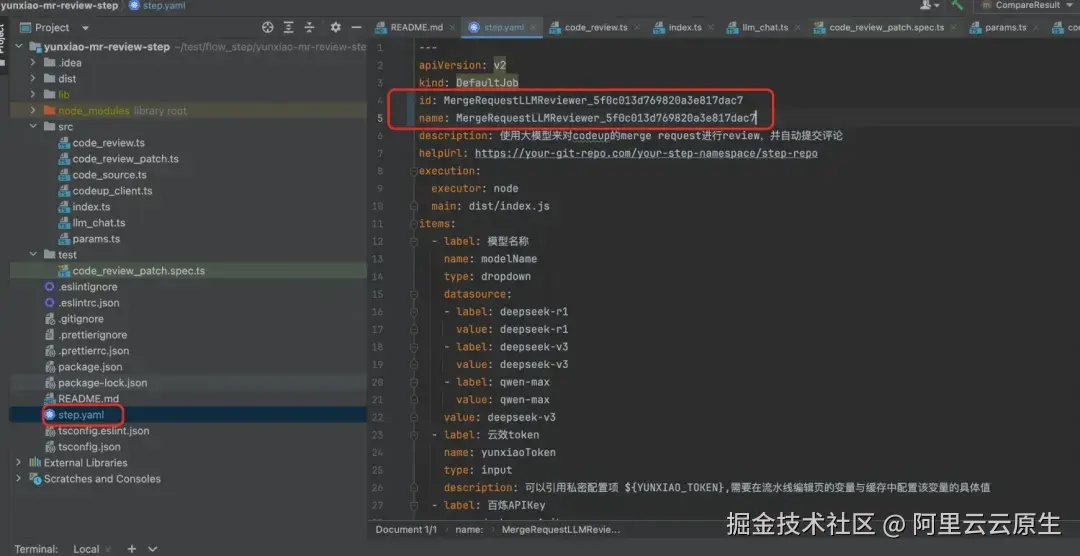The width and height of the screenshot is (1080, 556).
Task: Close the code_review_patch.spec.ts editor tab
Action: [x=954, y=28]
